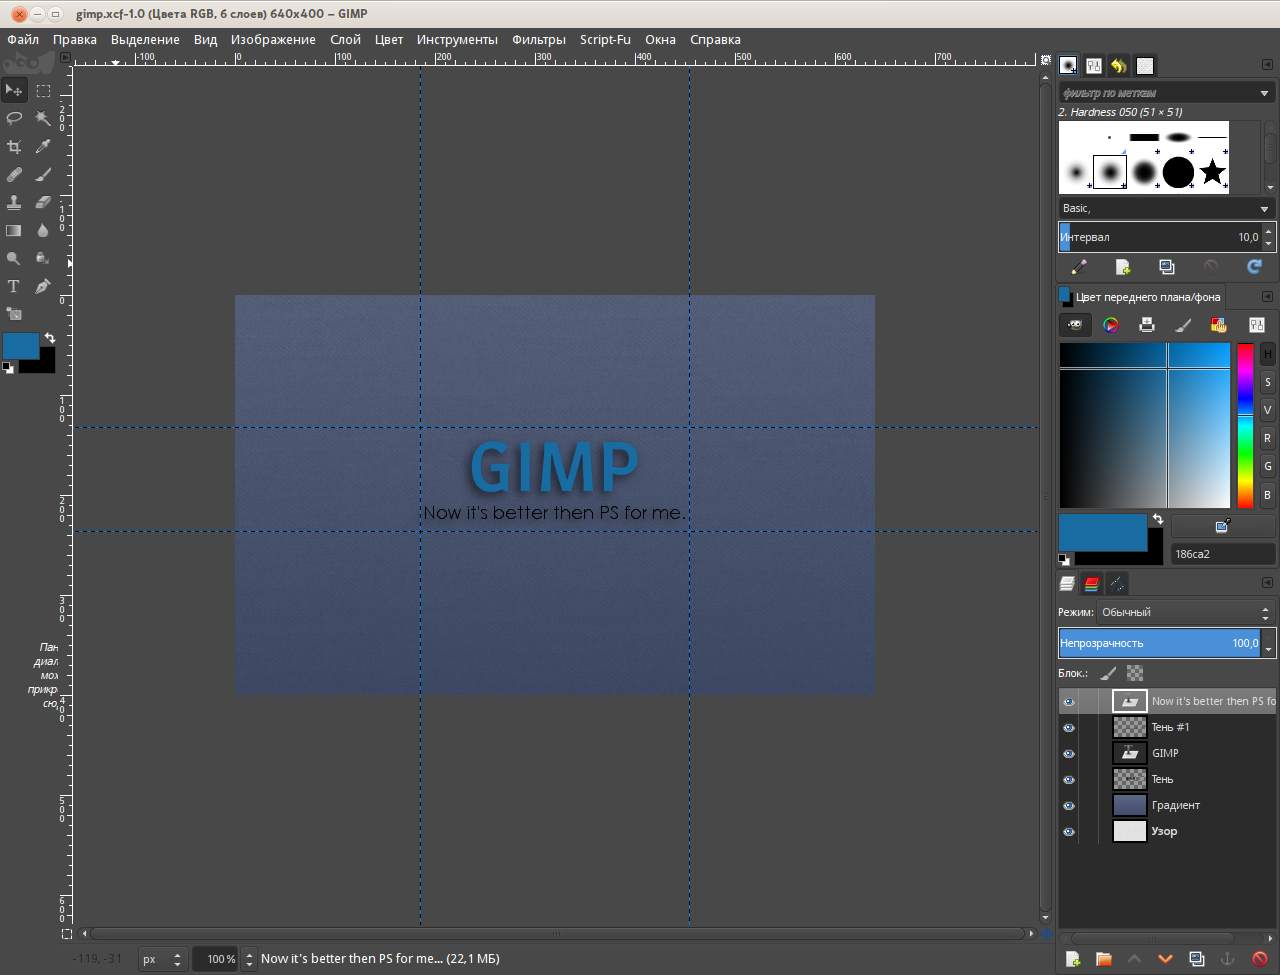Hide the 'Now it's better then PS' layer
The image size is (1280, 975).
click(1069, 702)
